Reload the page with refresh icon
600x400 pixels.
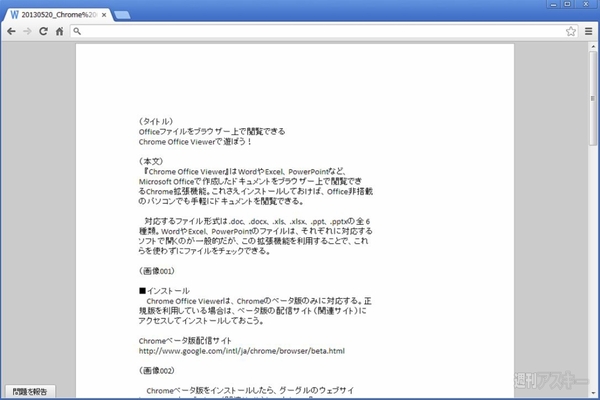(43, 31)
